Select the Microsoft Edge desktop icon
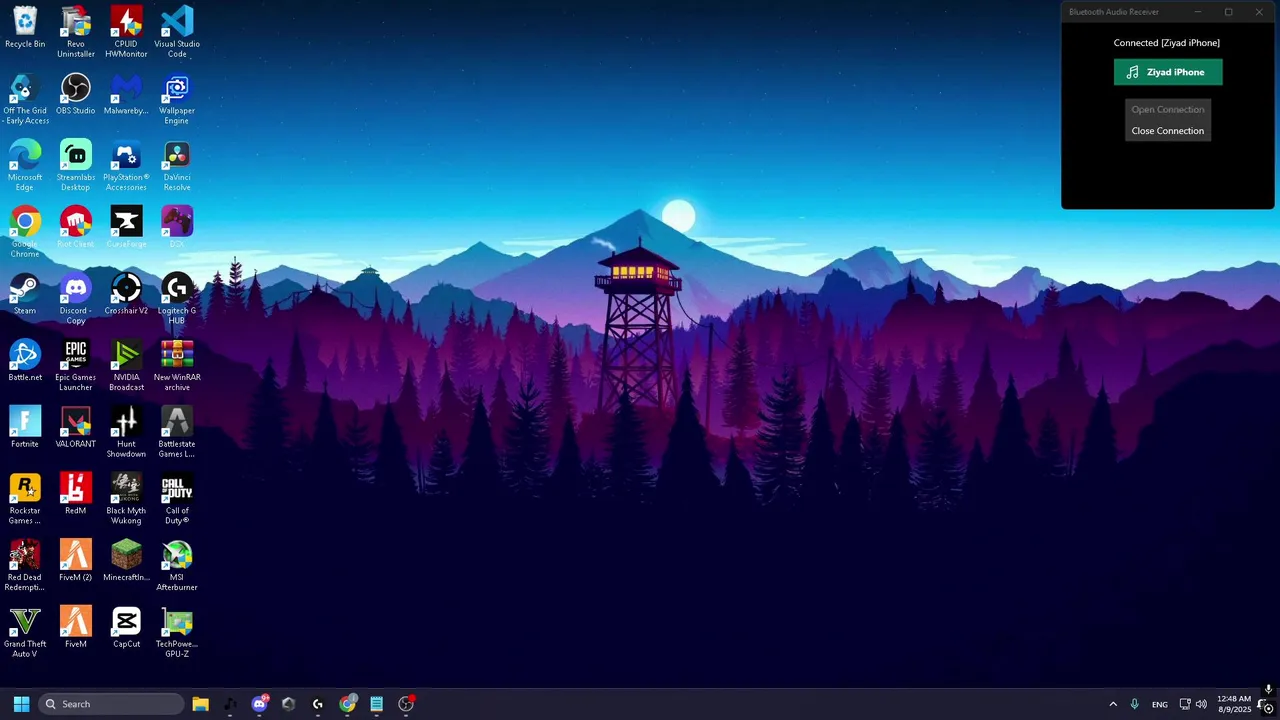Viewport: 1280px width, 720px height. click(25, 166)
